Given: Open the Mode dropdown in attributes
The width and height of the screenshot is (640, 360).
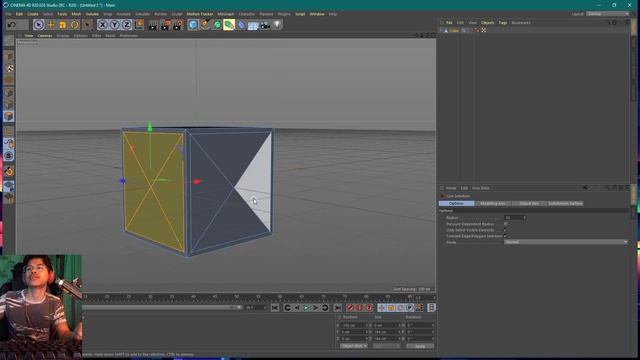Looking at the screenshot, I should (566, 242).
